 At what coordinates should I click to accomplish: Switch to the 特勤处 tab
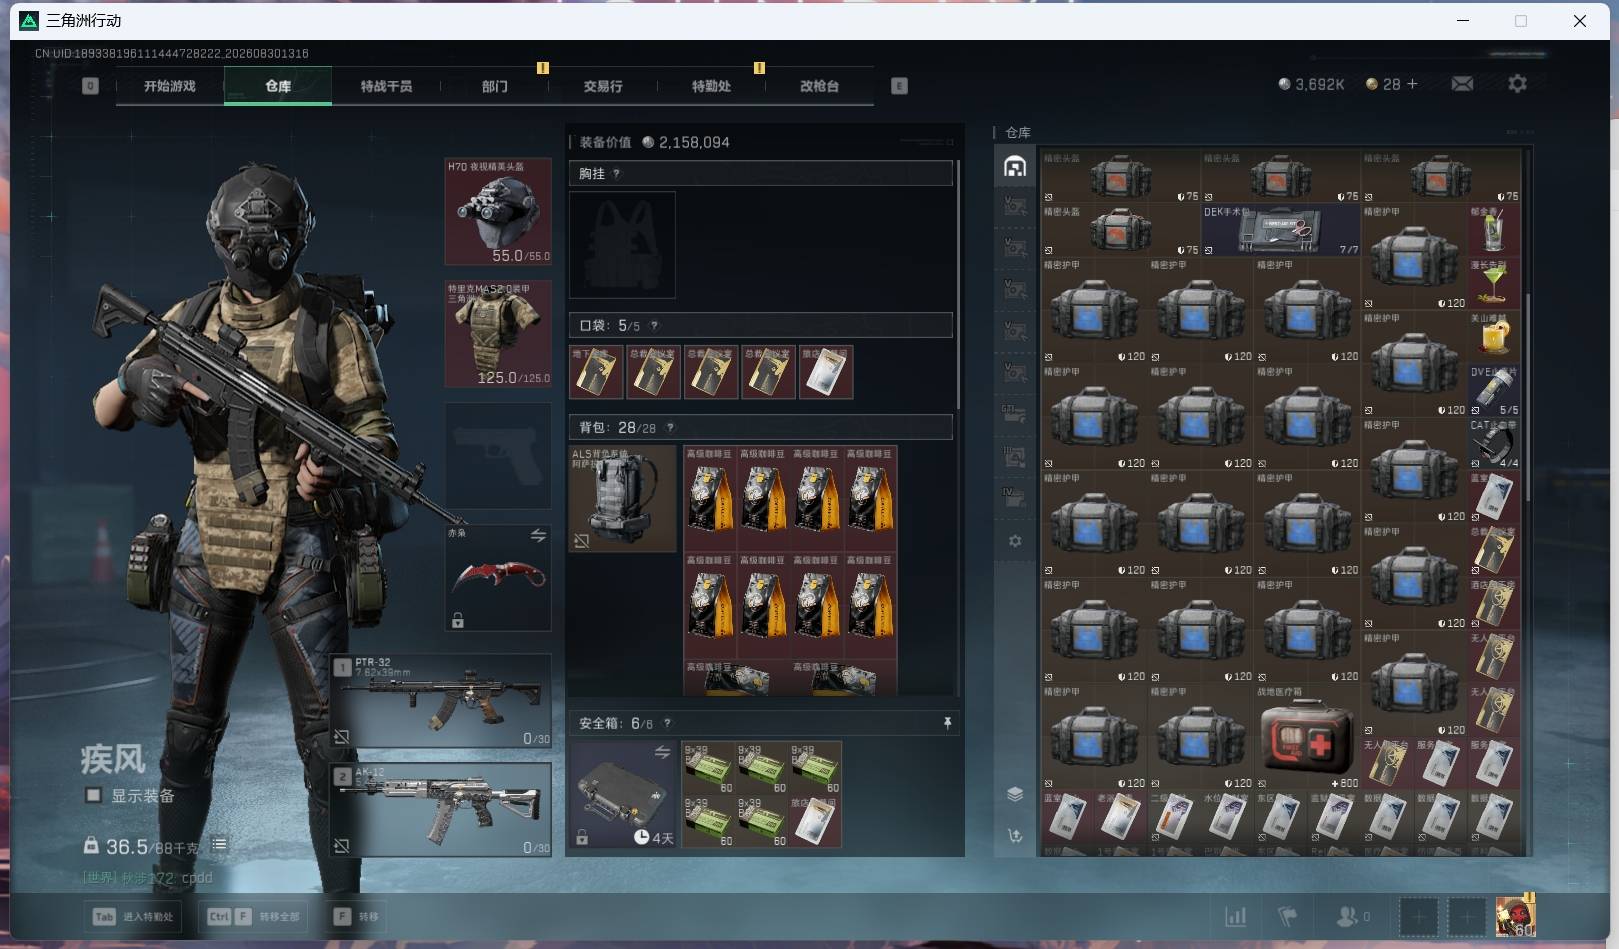pyautogui.click(x=711, y=86)
